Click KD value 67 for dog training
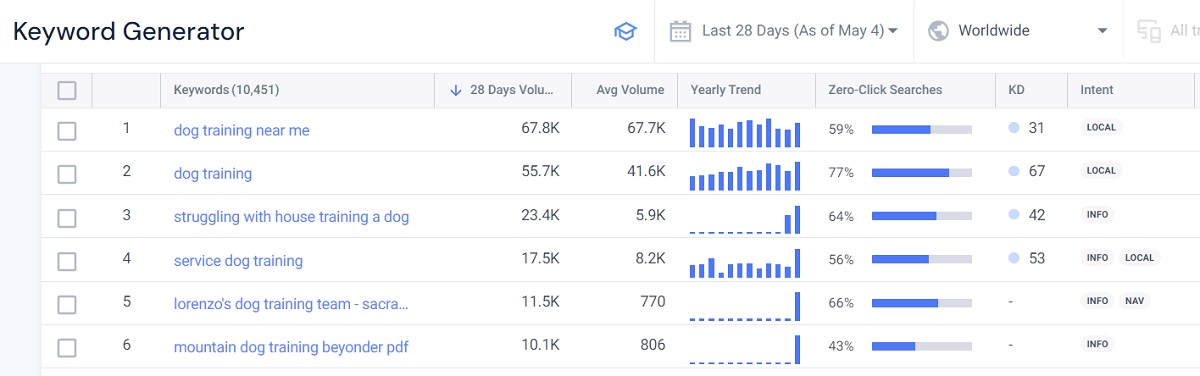The width and height of the screenshot is (1200, 376). pos(1037,172)
